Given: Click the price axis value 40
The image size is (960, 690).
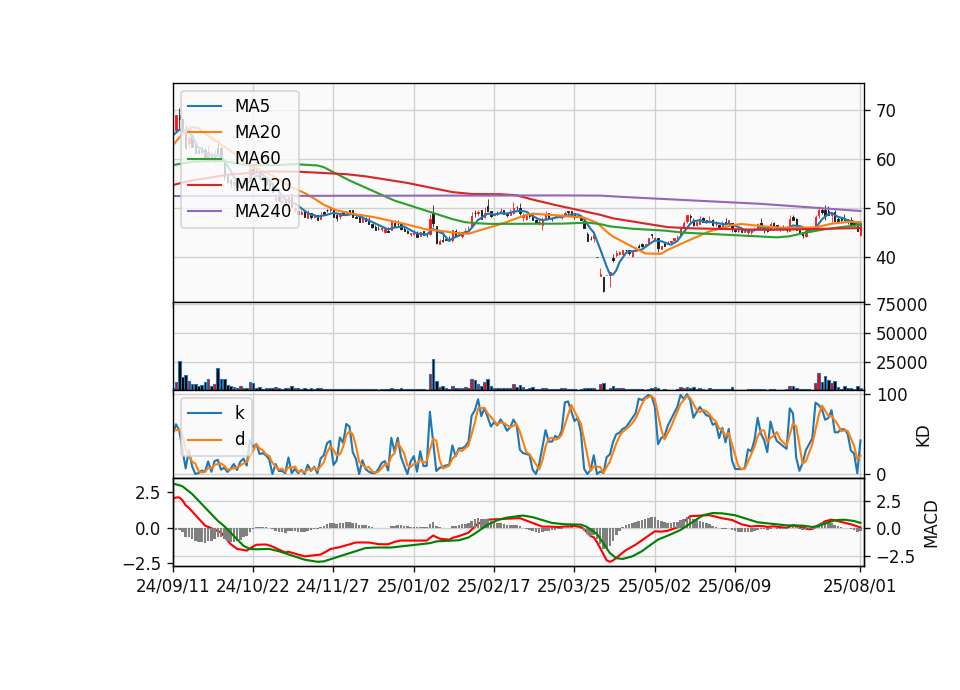Looking at the screenshot, I should pyautogui.click(x=886, y=258).
